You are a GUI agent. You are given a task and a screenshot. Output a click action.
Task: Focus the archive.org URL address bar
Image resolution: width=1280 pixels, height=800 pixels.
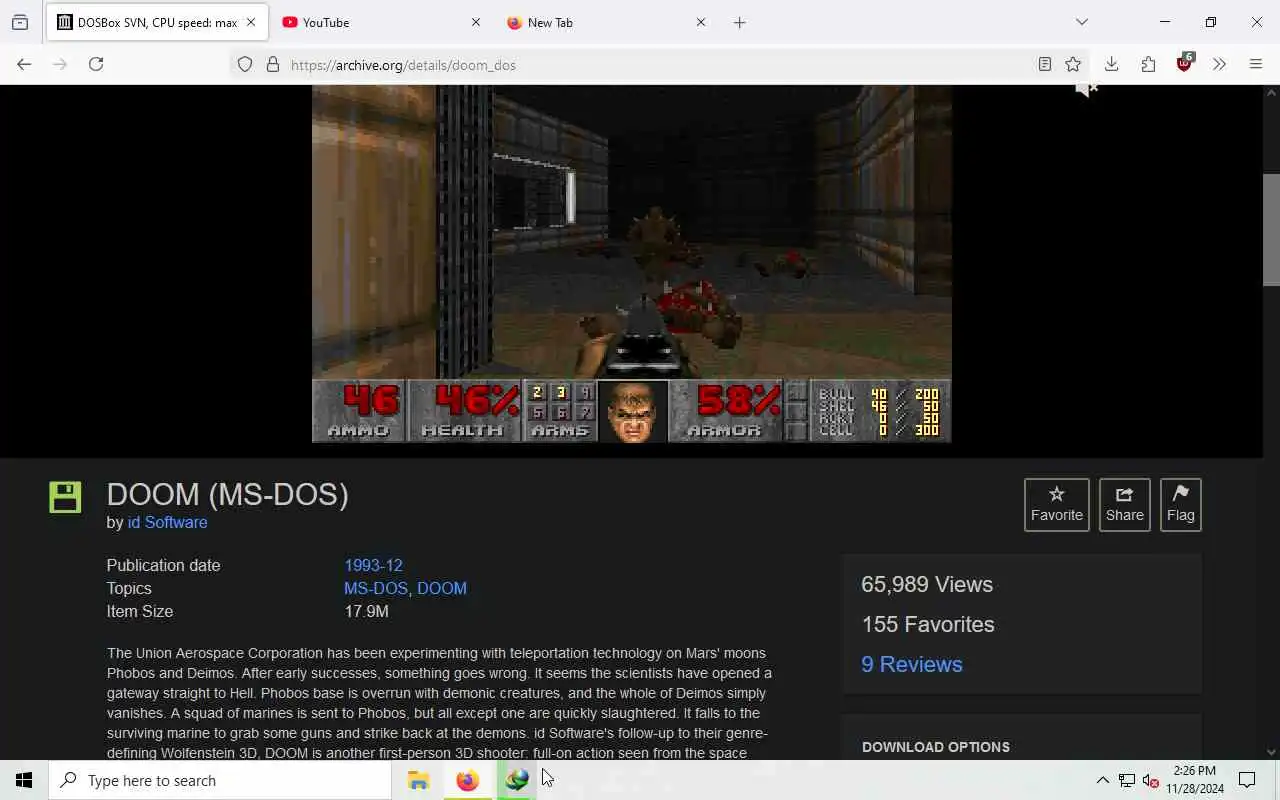(x=660, y=65)
